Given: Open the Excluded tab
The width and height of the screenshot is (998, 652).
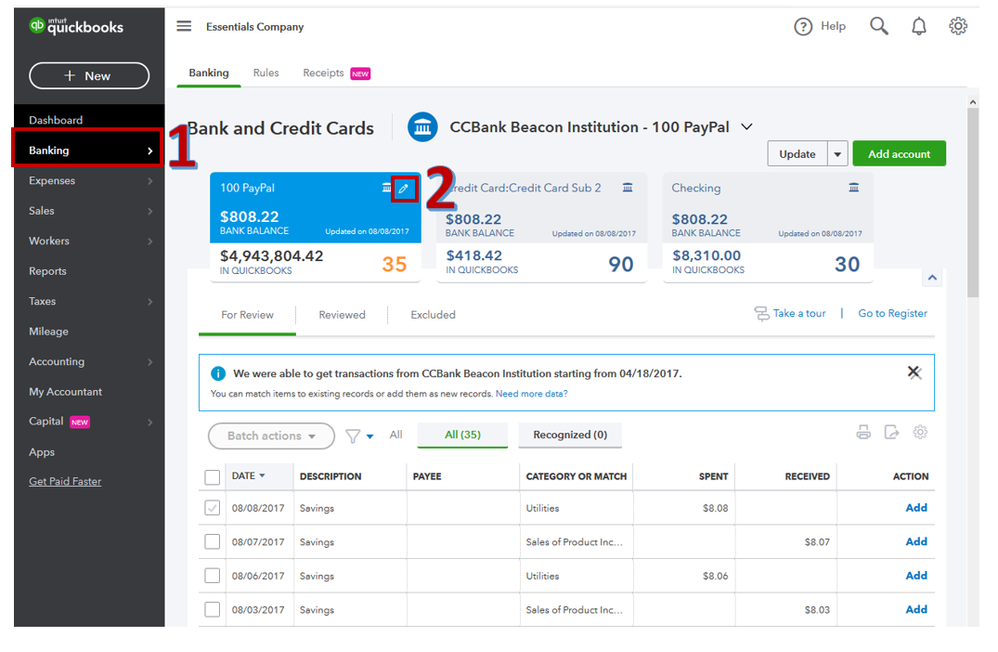Looking at the screenshot, I should (433, 315).
